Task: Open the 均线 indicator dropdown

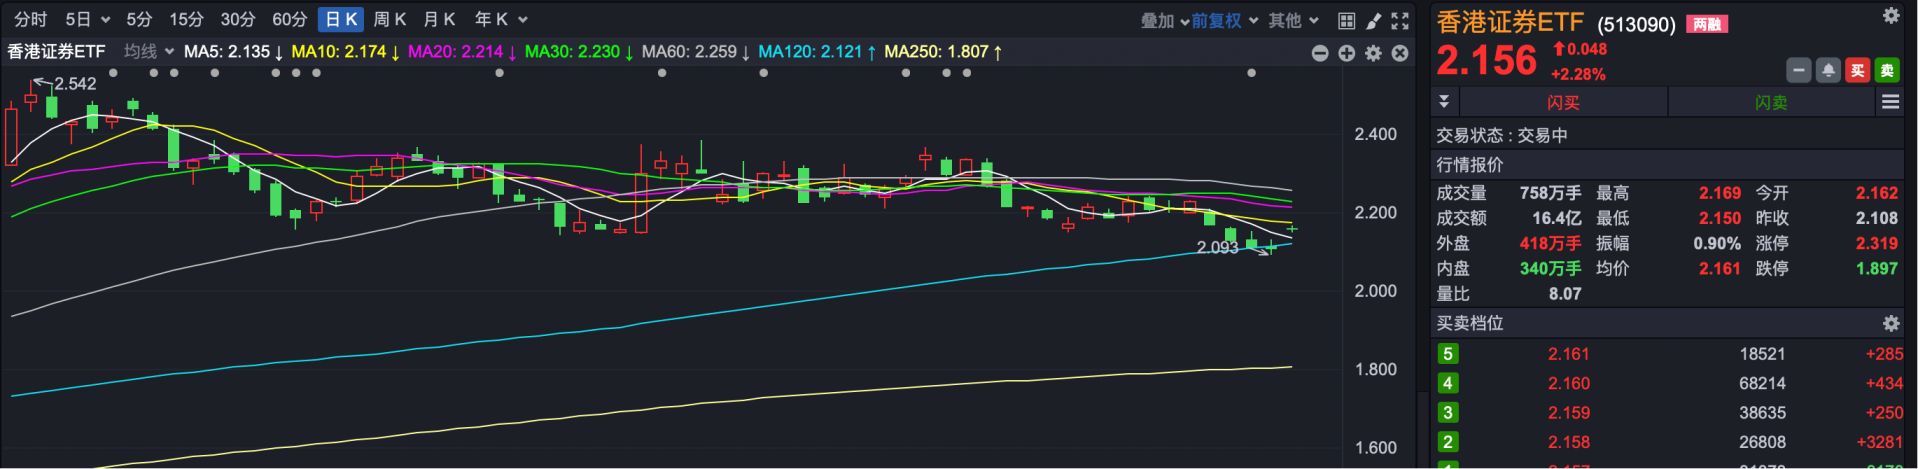Action: pyautogui.click(x=148, y=51)
